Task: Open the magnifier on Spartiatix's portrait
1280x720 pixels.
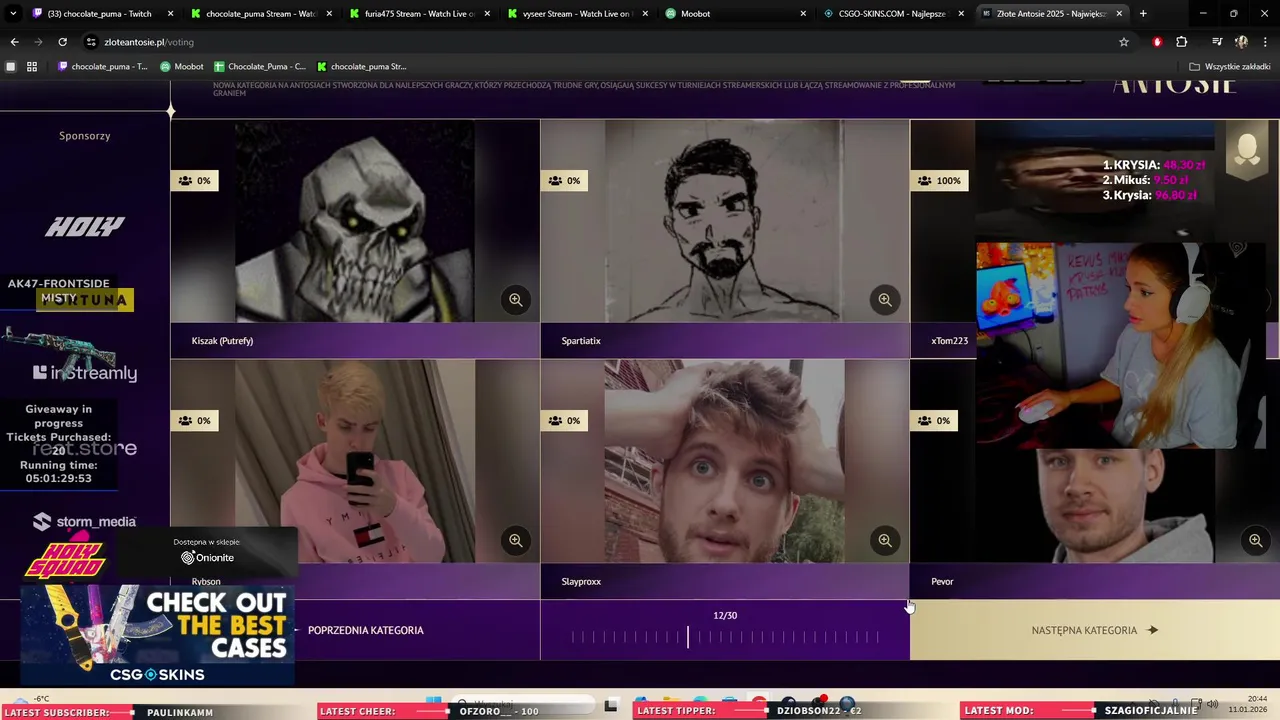Action: point(885,299)
